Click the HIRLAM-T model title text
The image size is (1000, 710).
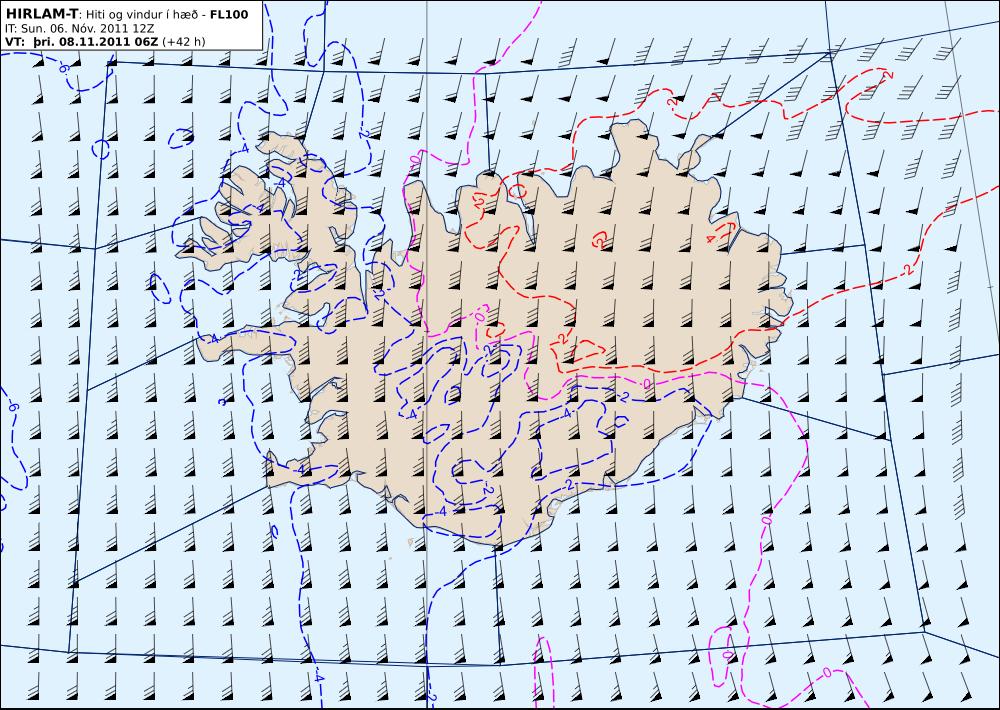(x=42, y=14)
